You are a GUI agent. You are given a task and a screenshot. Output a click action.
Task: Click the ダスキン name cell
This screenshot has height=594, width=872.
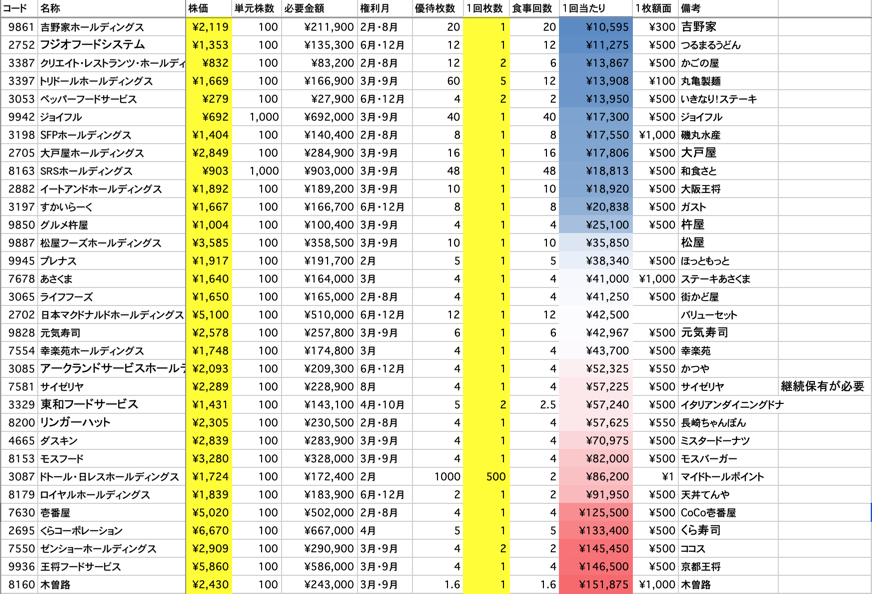click(x=111, y=440)
